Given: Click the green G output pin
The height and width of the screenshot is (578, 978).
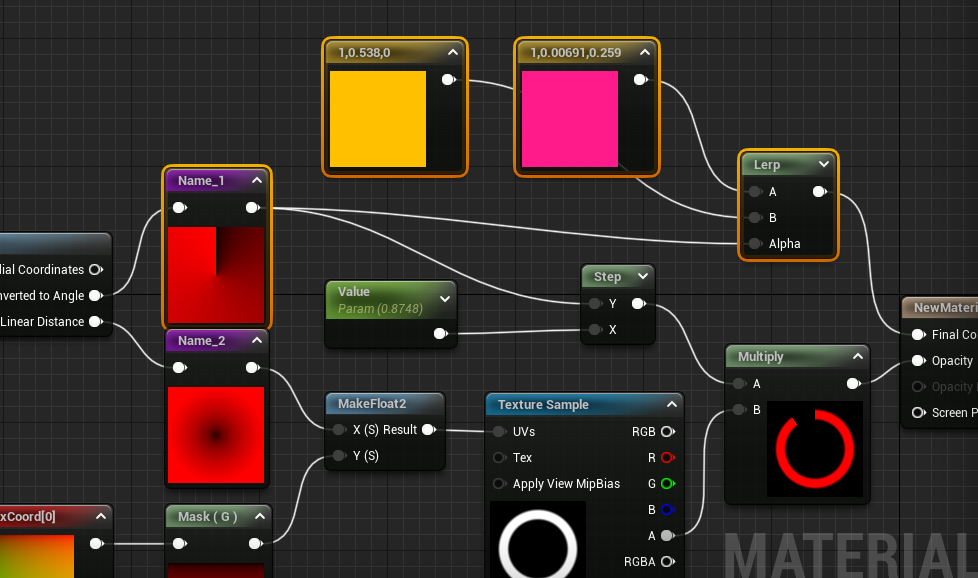Looking at the screenshot, I should pyautogui.click(x=668, y=484).
